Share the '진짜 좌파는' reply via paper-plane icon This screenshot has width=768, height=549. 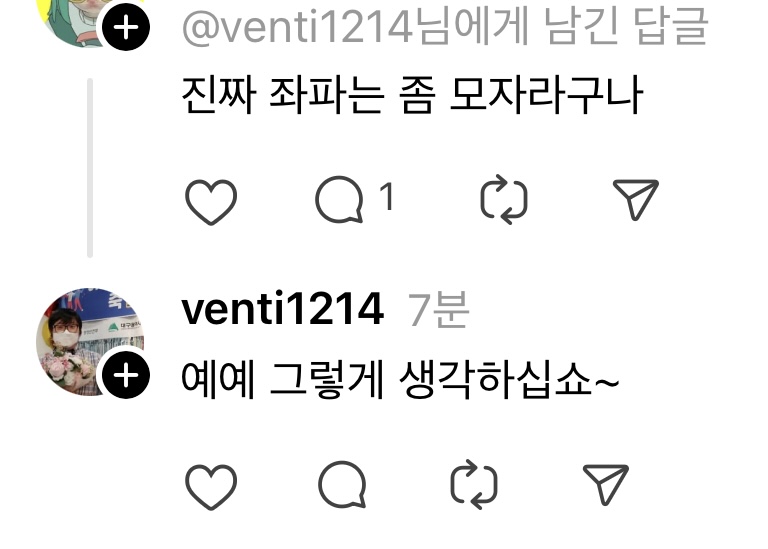(636, 199)
